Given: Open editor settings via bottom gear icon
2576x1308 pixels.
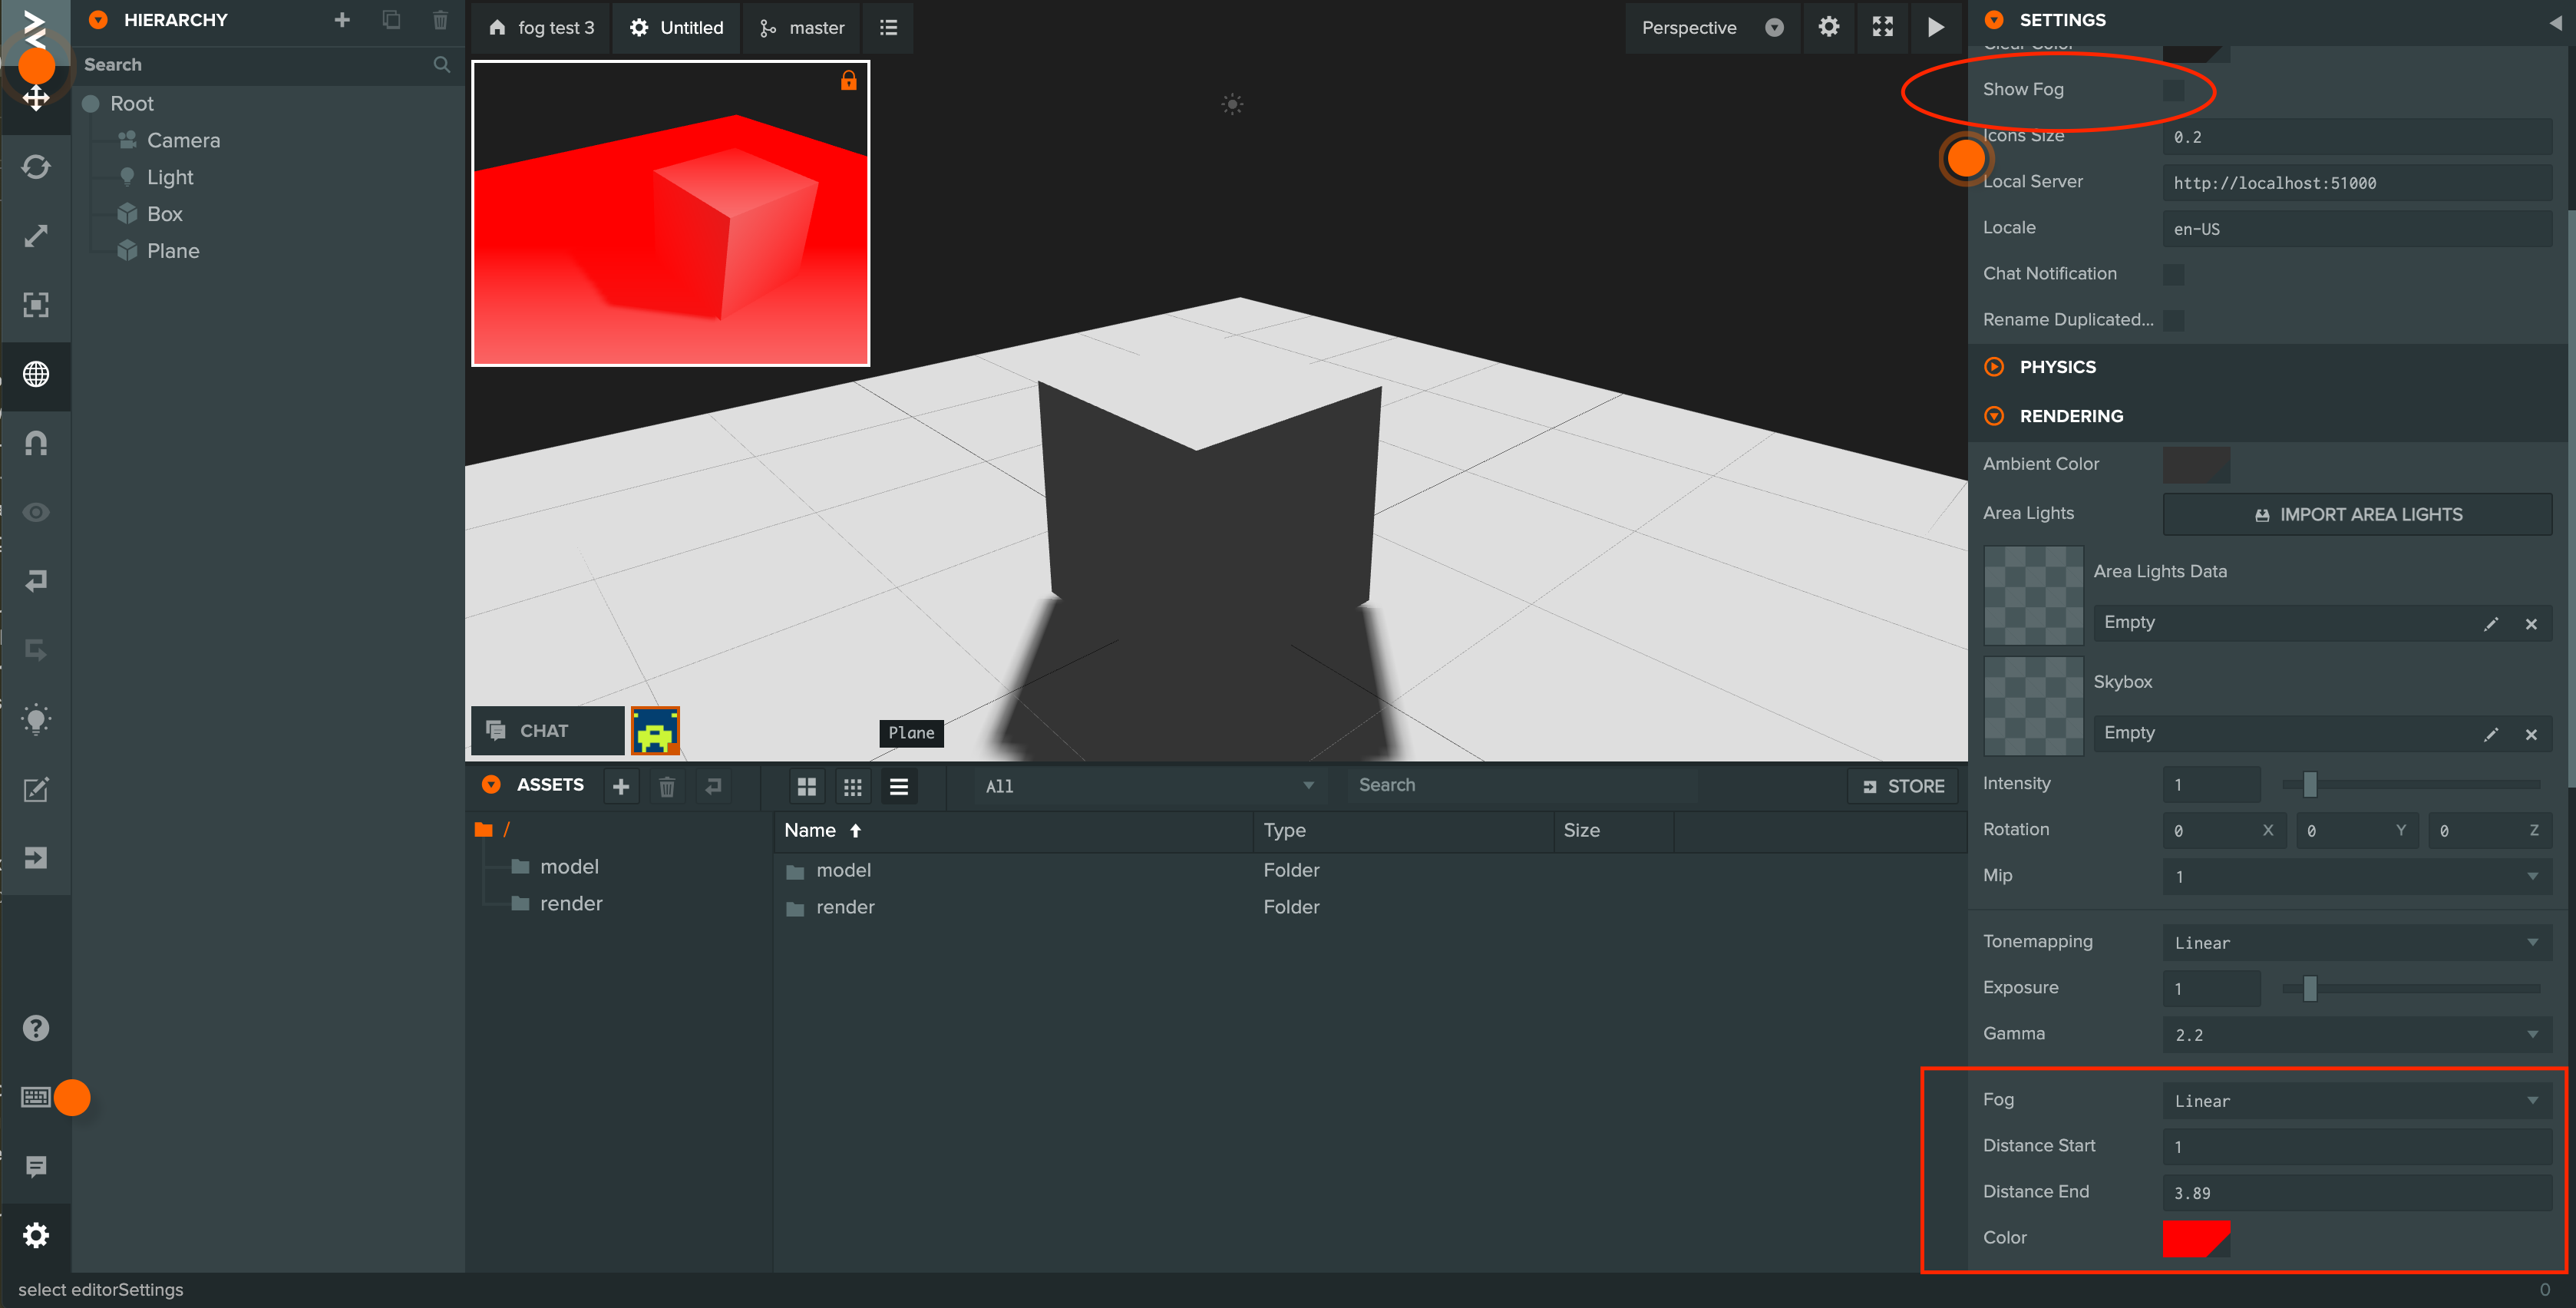Looking at the screenshot, I should (x=36, y=1235).
